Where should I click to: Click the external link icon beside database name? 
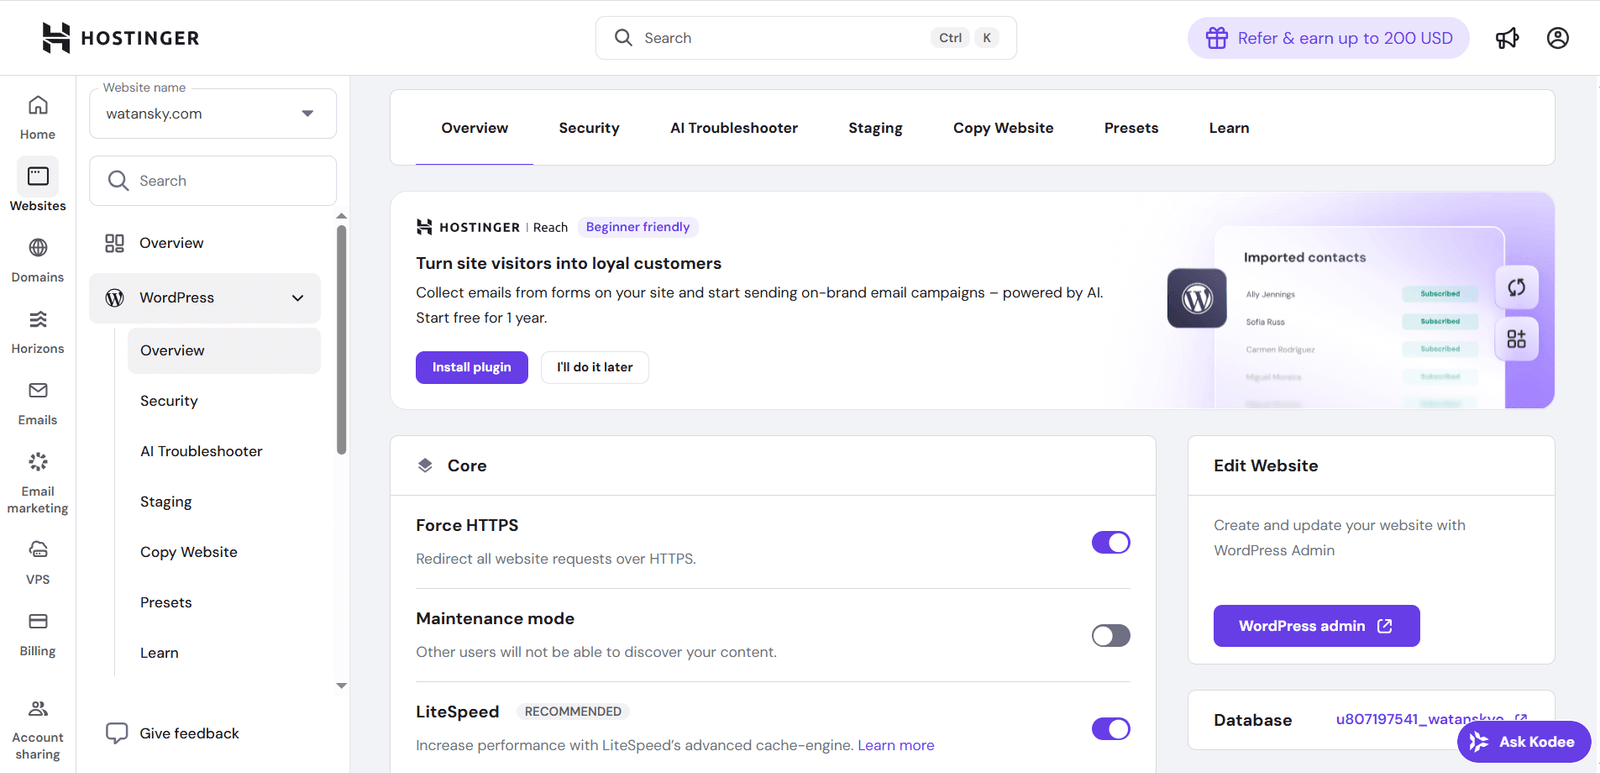pyautogui.click(x=1521, y=719)
